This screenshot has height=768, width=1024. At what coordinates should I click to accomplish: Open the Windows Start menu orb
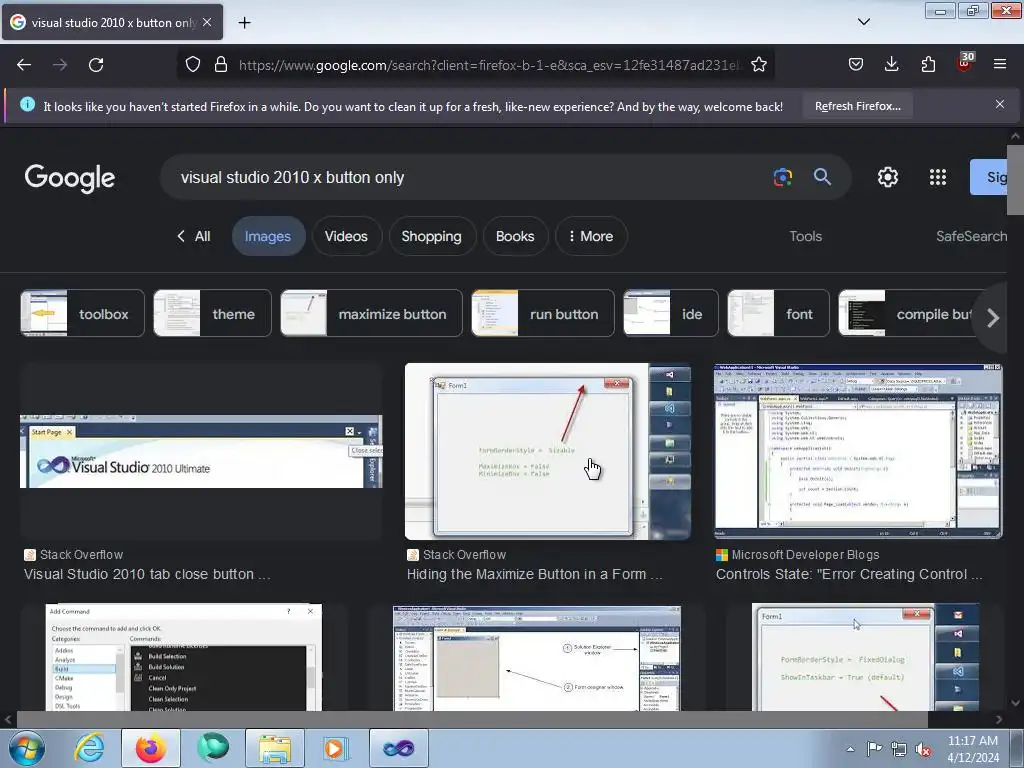point(27,748)
